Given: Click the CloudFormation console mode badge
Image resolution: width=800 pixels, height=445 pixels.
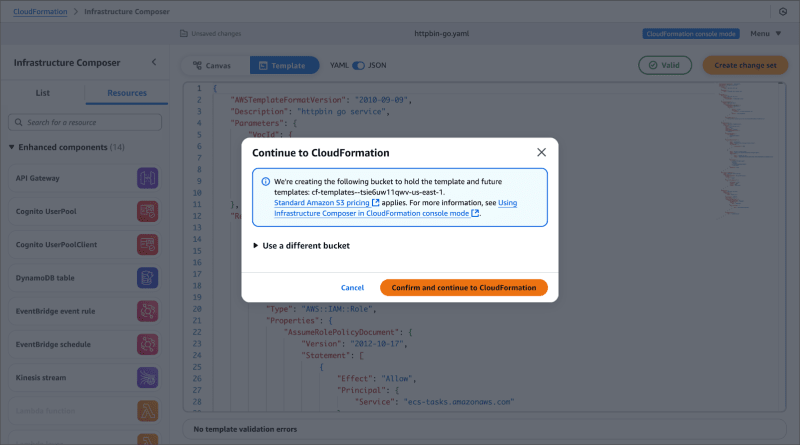Looking at the screenshot, I should click(x=691, y=34).
